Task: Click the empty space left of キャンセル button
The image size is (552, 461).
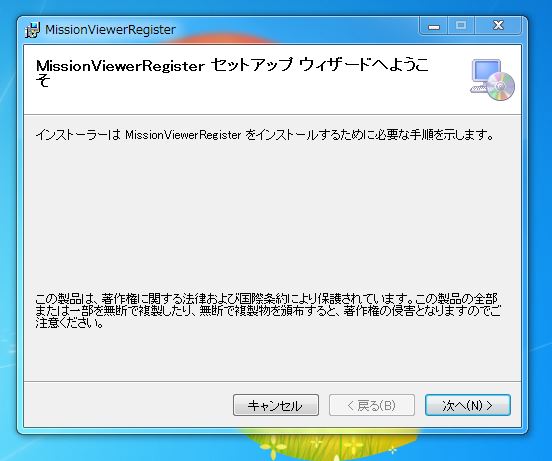Action: click(x=127, y=405)
